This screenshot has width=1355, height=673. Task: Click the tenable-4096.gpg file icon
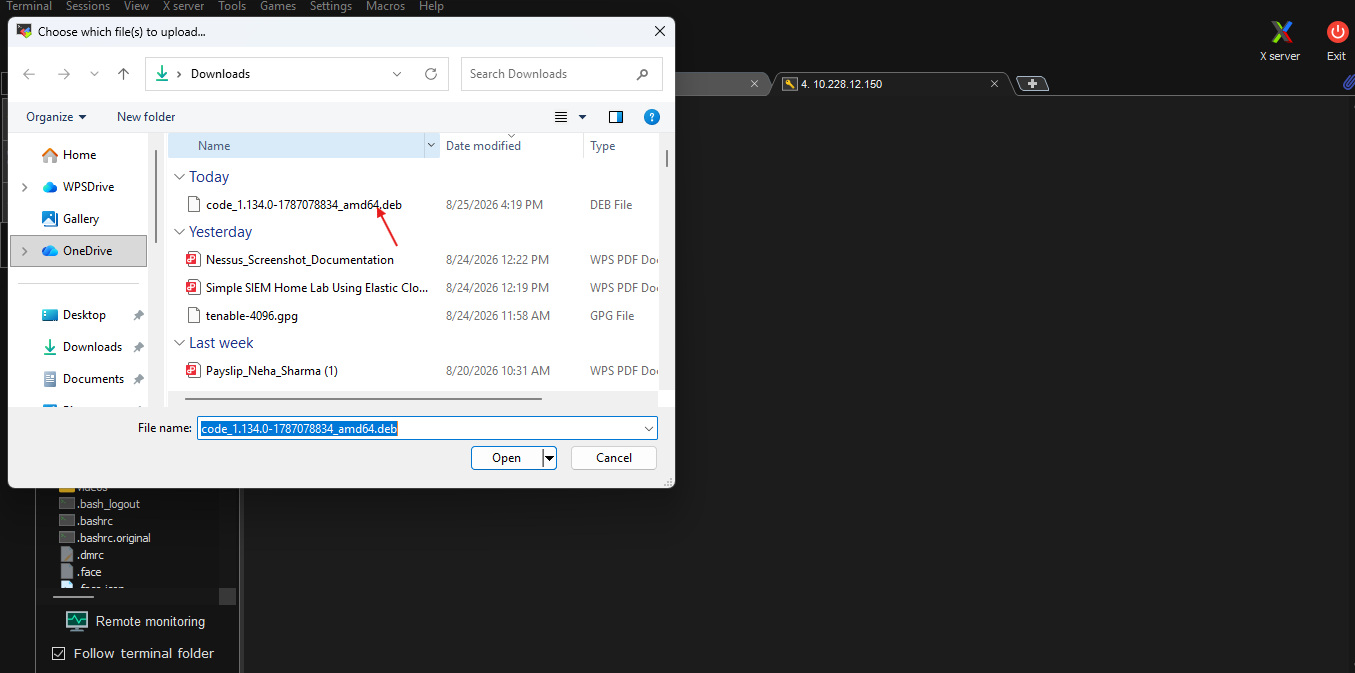(x=194, y=316)
